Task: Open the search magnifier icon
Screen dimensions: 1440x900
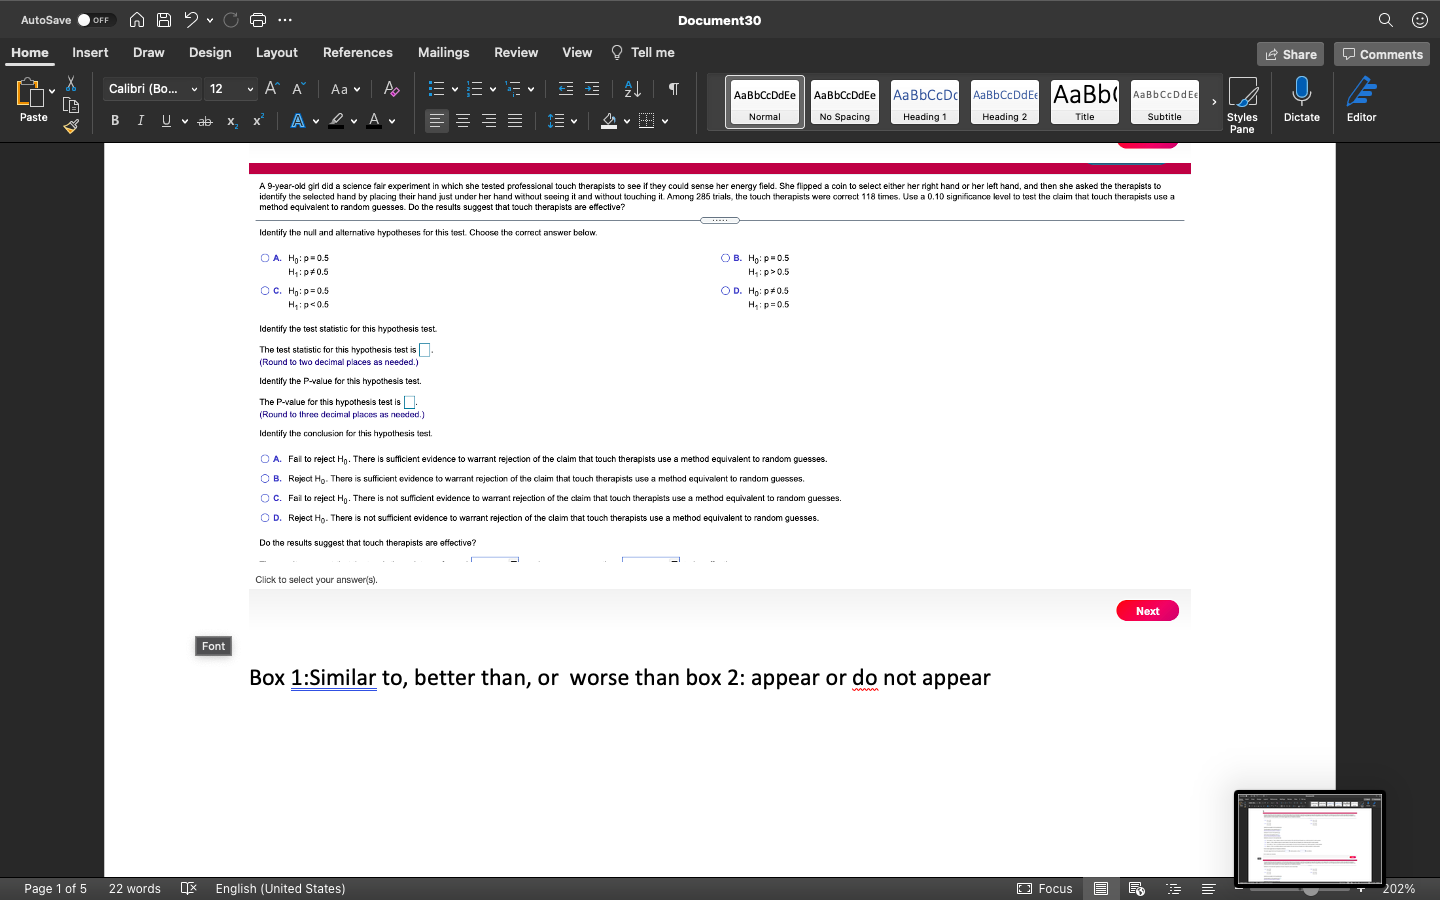Action: point(1386,20)
